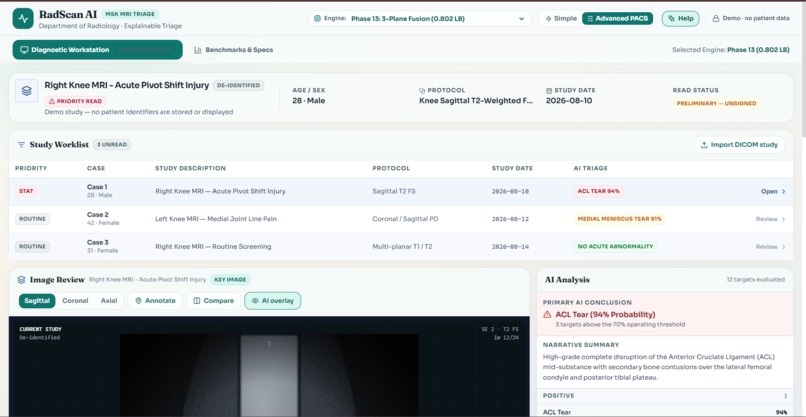Click Selected Engine Phase 13 (0.802 LB) text
This screenshot has width=806, height=417.
coord(730,50)
